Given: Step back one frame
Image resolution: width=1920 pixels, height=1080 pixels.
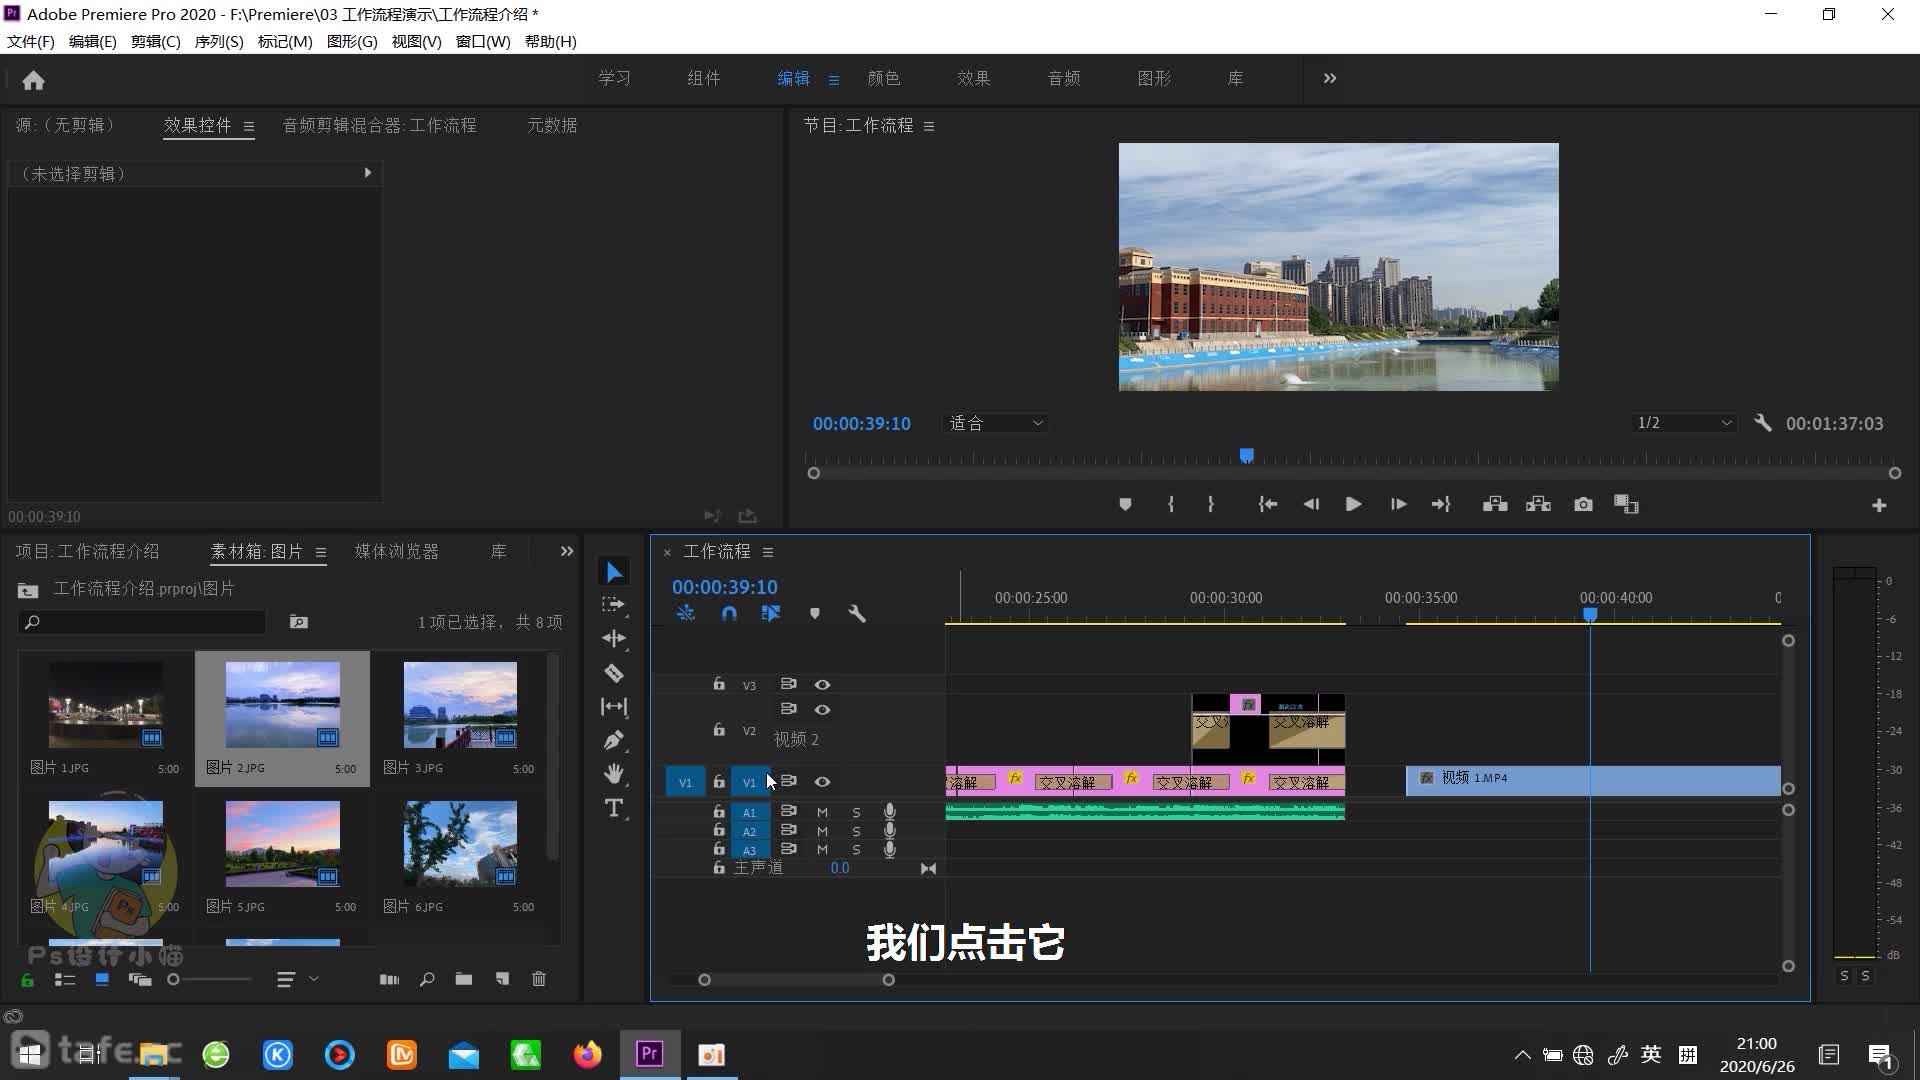Looking at the screenshot, I should pos(1311,505).
